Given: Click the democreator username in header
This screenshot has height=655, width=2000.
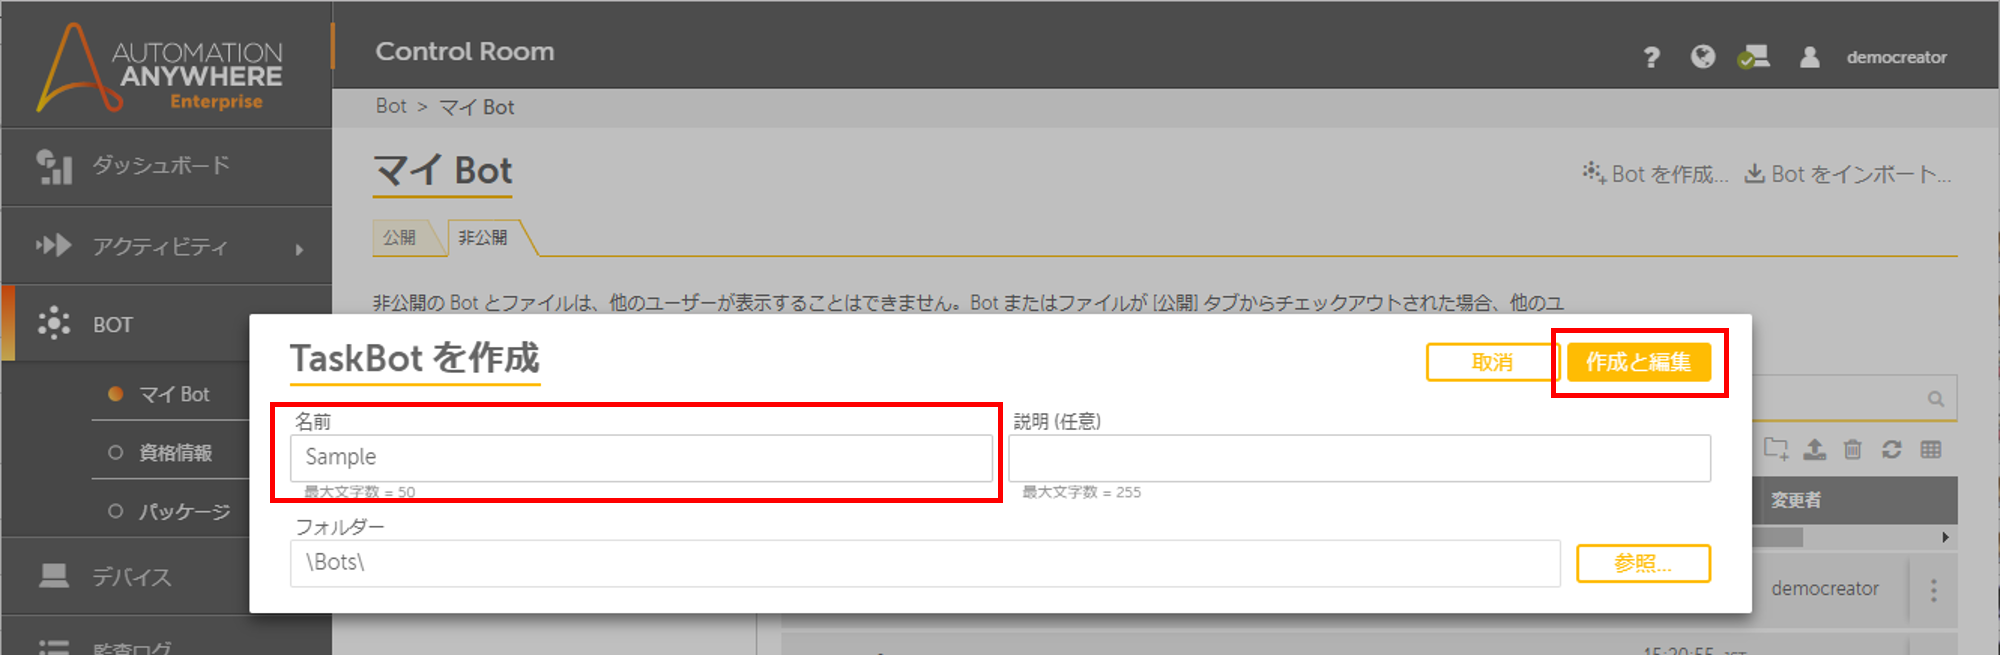Looking at the screenshot, I should pyautogui.click(x=1896, y=57).
